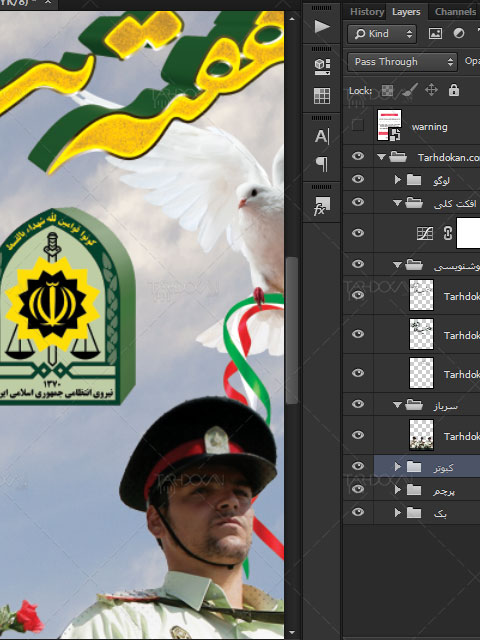Select the سرباز group folder icon

[414, 404]
